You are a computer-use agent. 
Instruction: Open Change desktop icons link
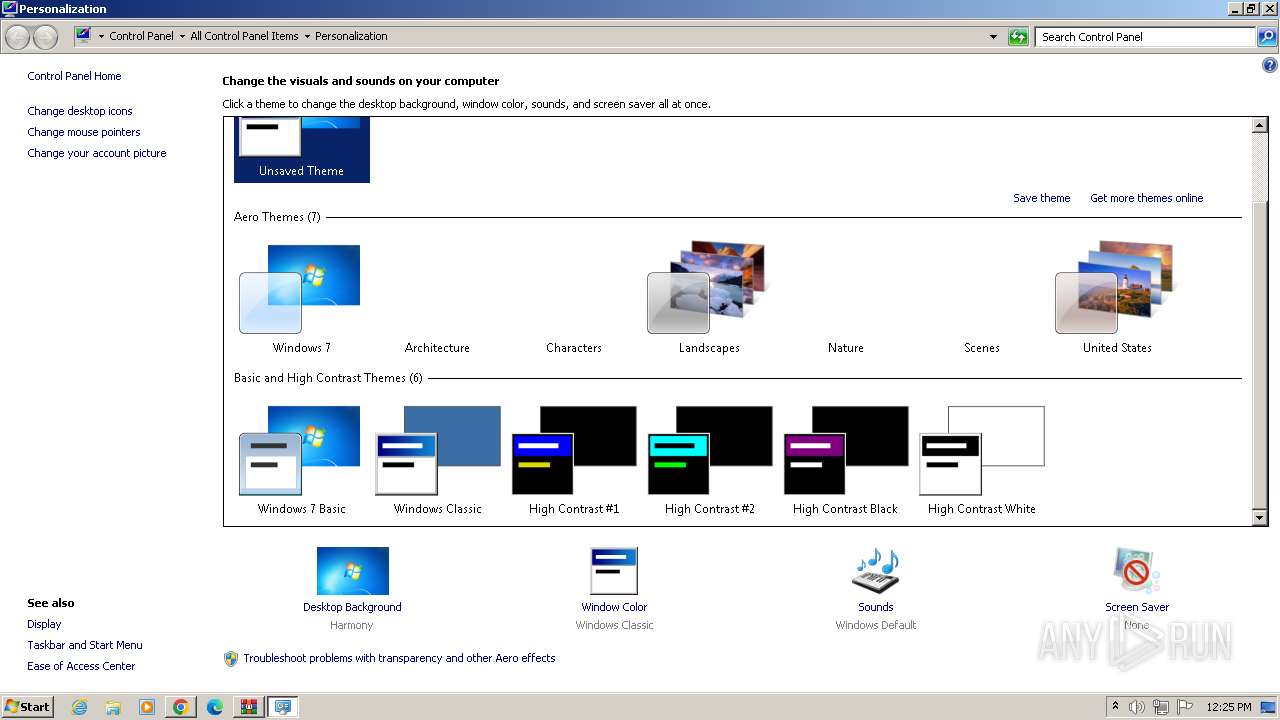coord(80,111)
